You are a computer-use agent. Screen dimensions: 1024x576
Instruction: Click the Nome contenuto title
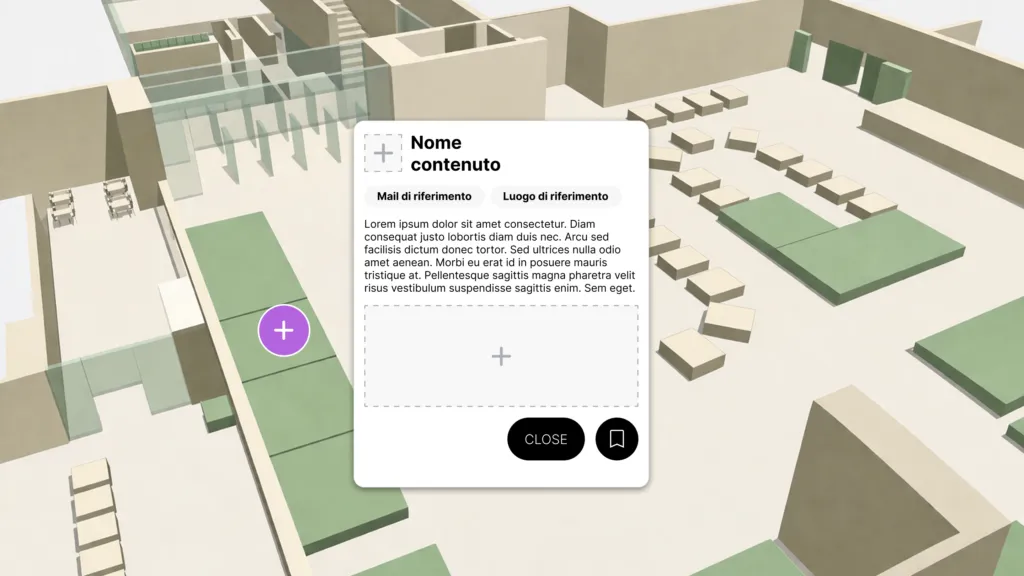(455, 153)
